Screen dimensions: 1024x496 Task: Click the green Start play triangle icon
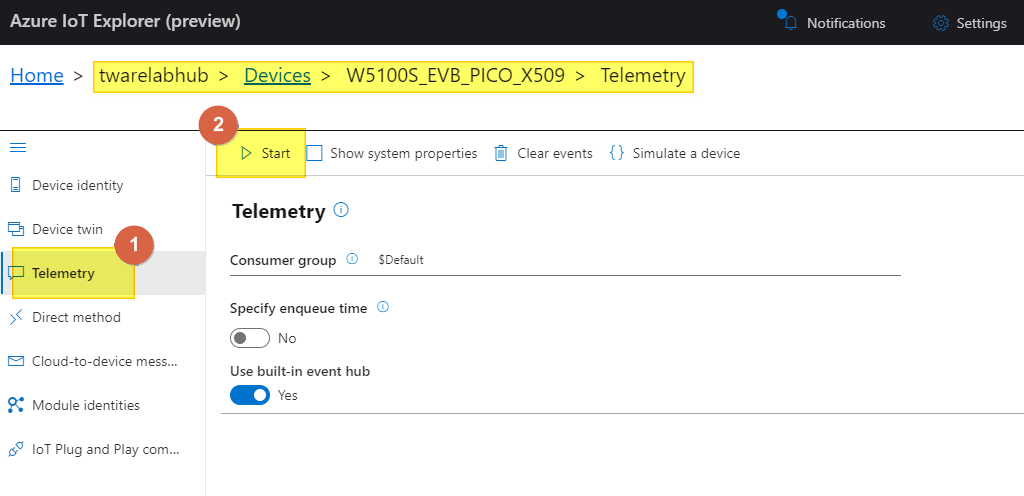246,153
